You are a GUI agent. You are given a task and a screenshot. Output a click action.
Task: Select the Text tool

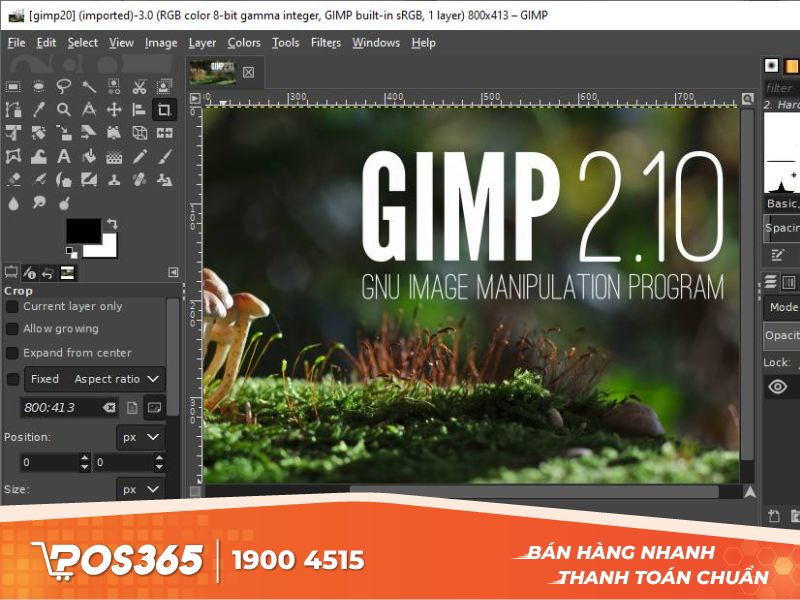point(64,156)
